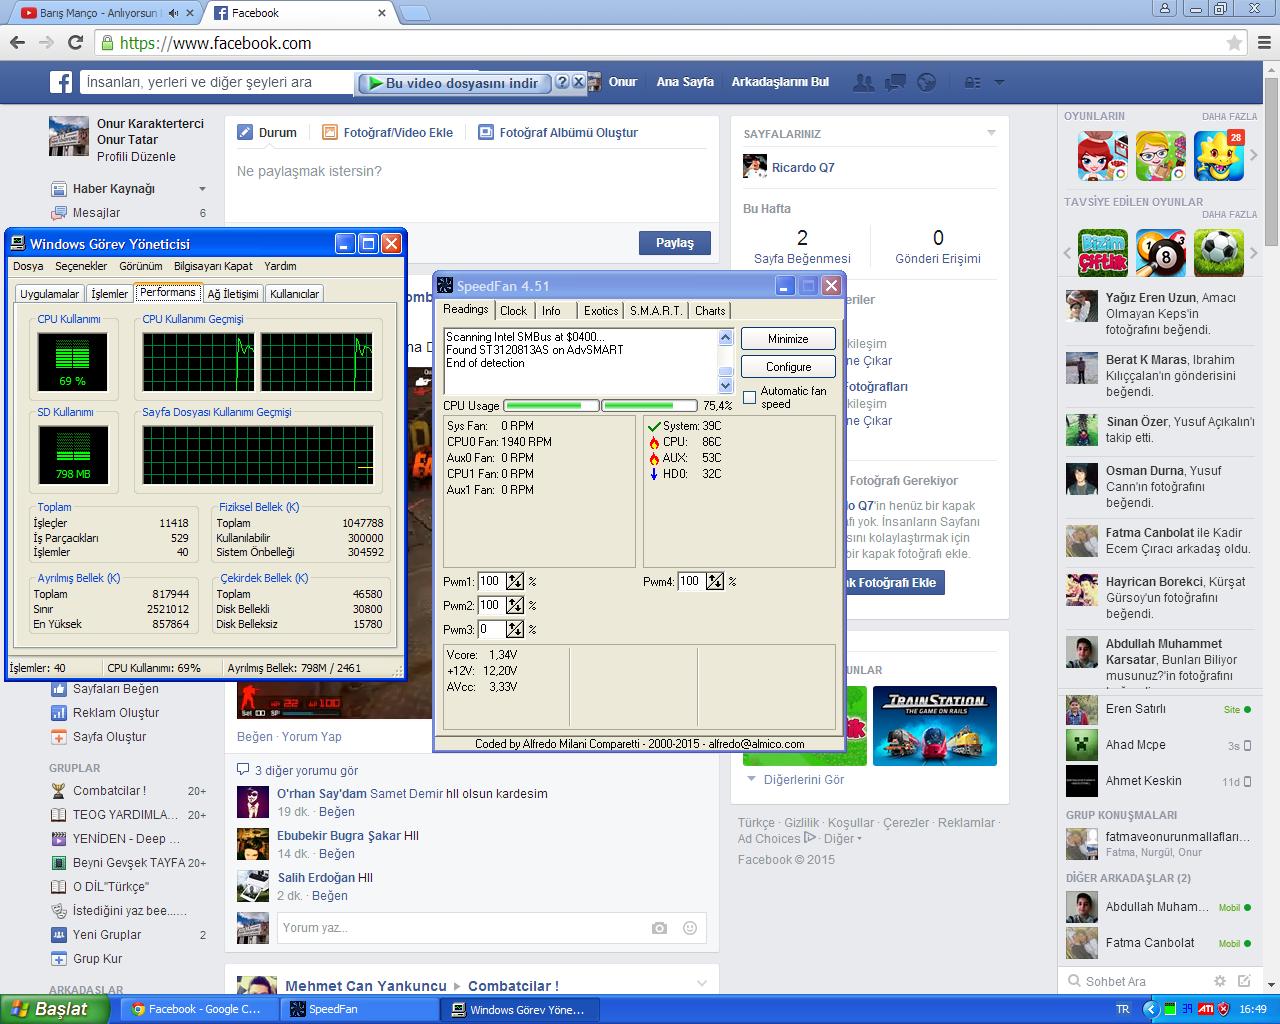Enable Automatic fan speed checkbox
1280x1024 pixels.
(x=750, y=398)
